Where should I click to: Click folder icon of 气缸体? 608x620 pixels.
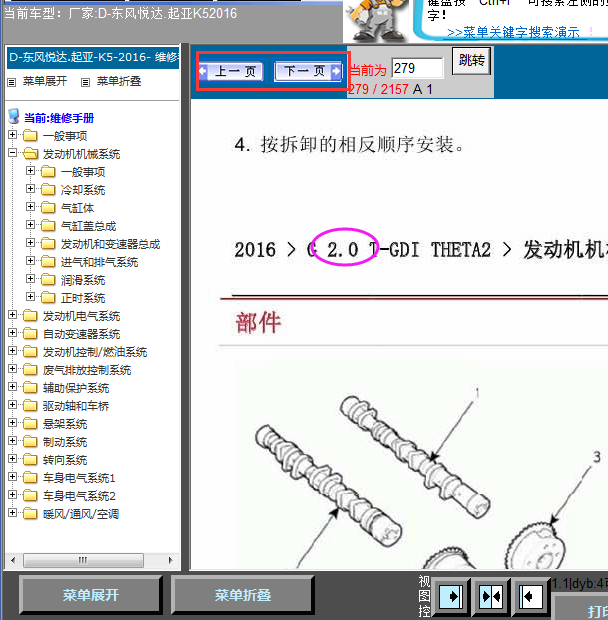pos(48,207)
